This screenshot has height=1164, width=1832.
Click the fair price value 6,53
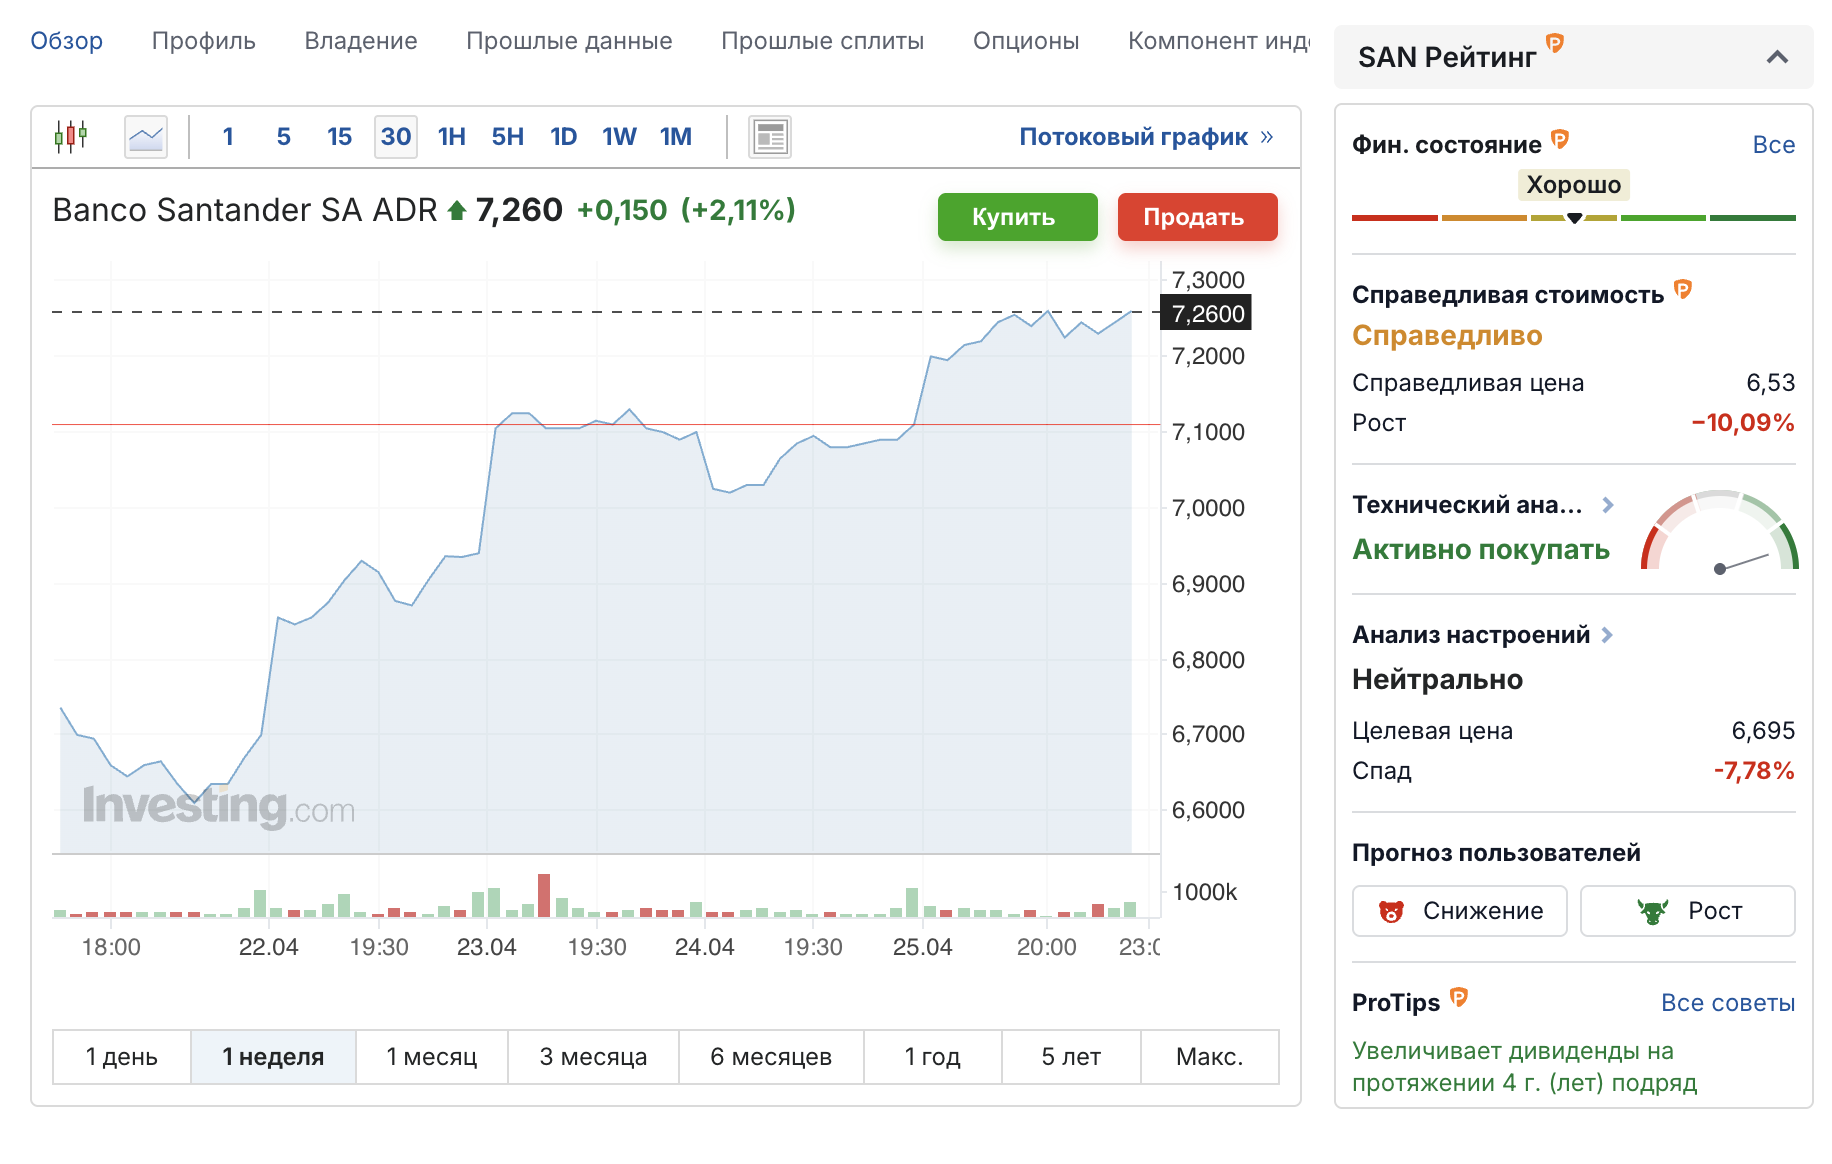coord(1770,383)
